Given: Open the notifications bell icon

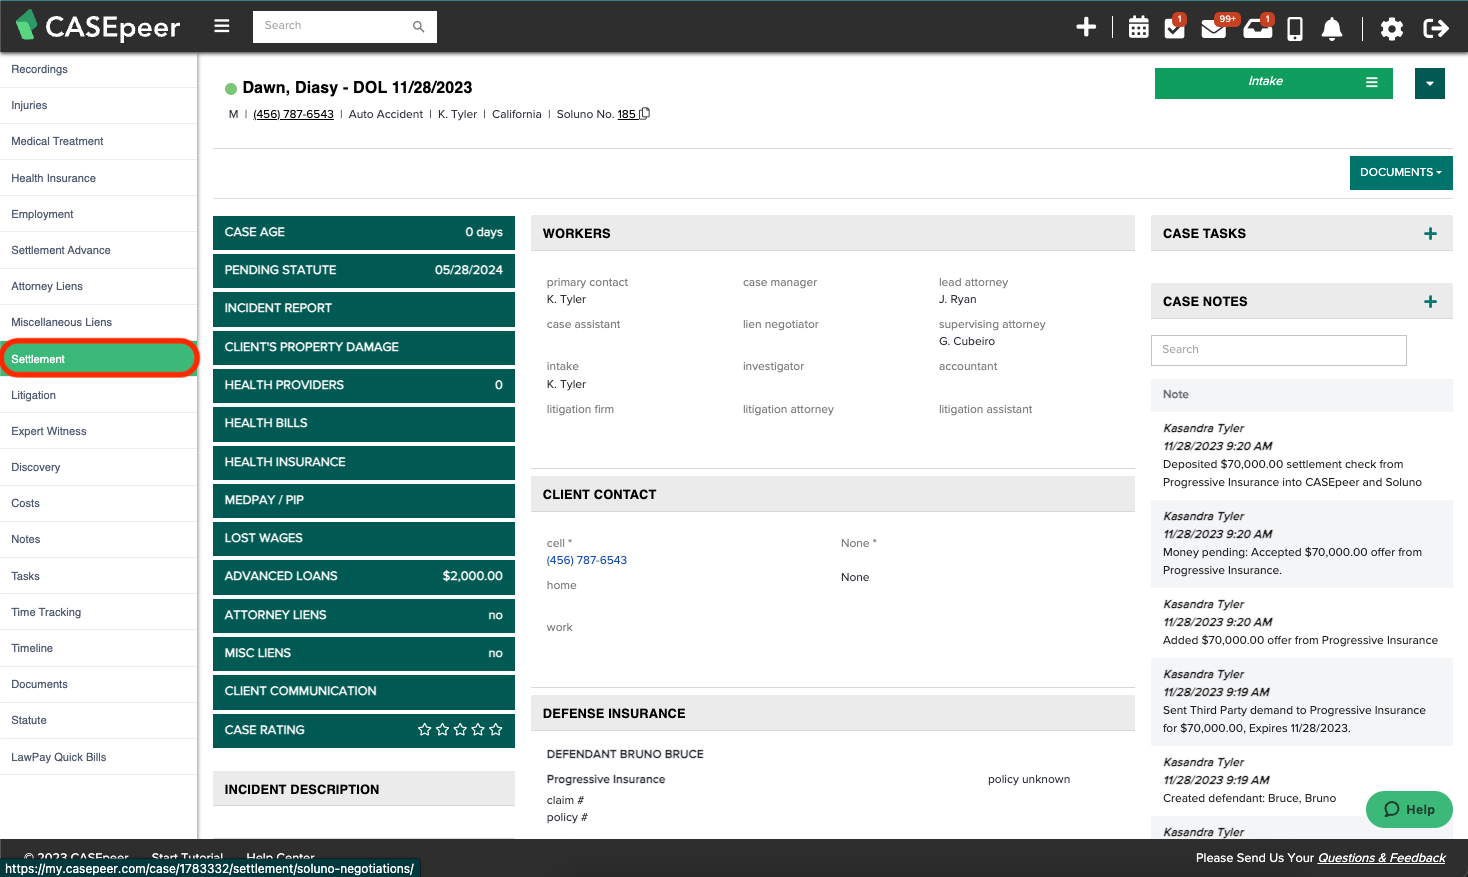Looking at the screenshot, I should pyautogui.click(x=1332, y=29).
